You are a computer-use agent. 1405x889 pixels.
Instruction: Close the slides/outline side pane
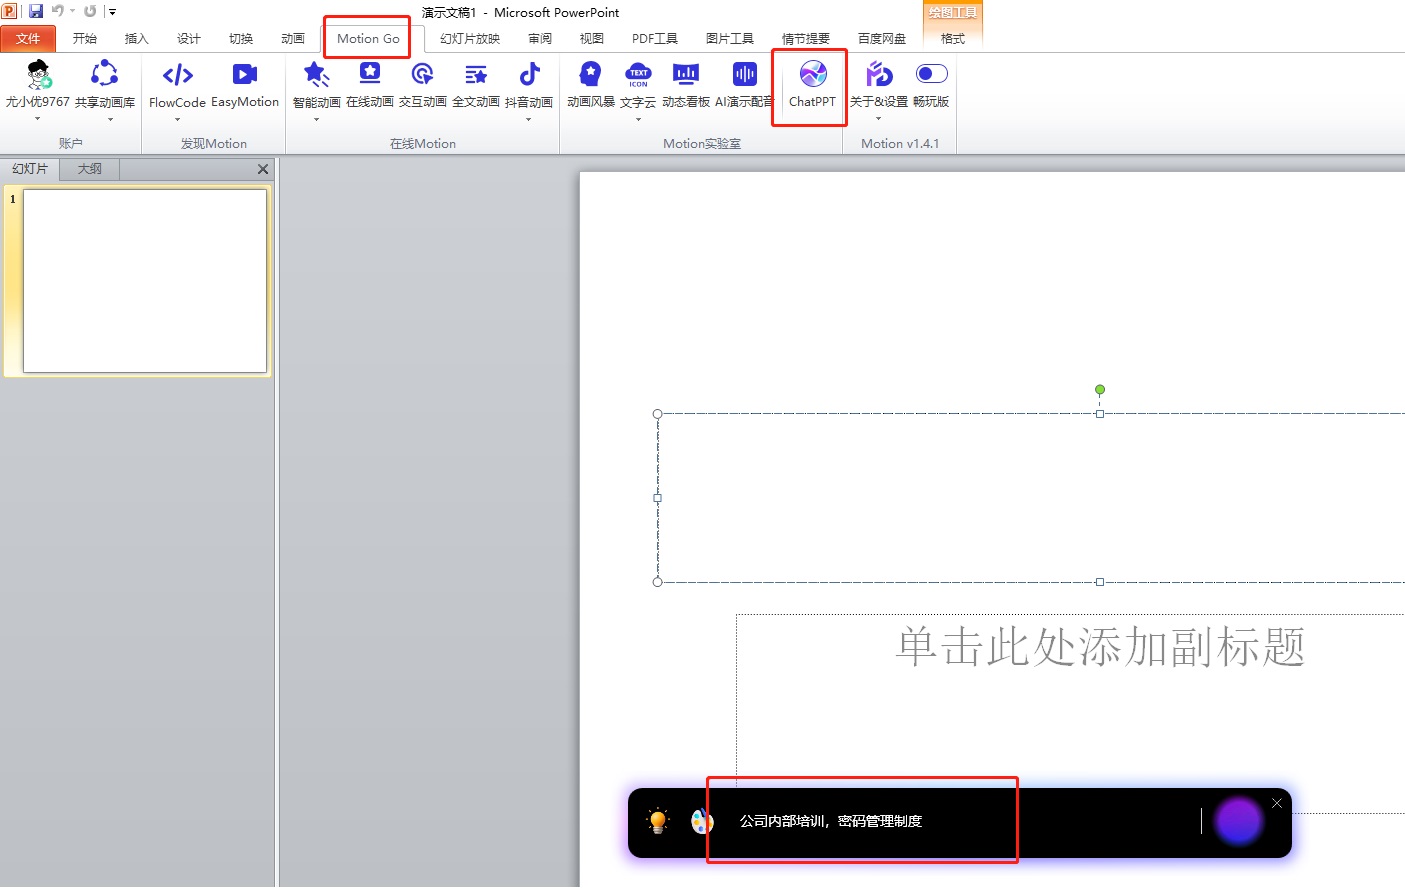[x=263, y=169]
